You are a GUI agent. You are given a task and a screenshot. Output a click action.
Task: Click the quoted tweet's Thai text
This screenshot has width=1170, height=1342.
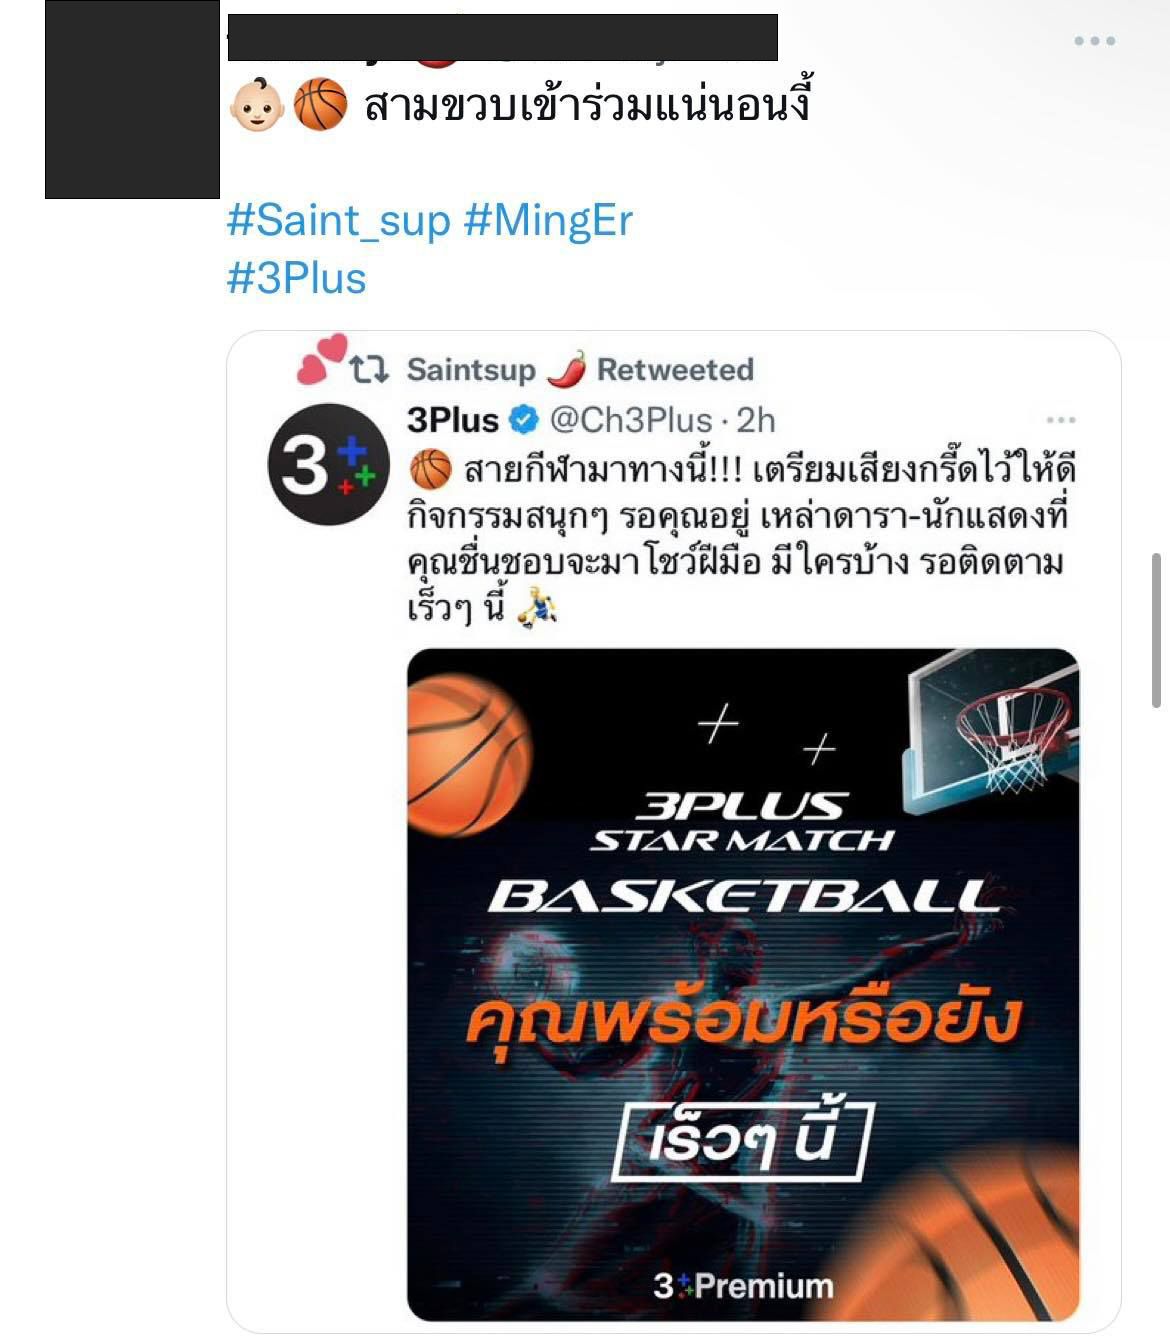click(741, 539)
